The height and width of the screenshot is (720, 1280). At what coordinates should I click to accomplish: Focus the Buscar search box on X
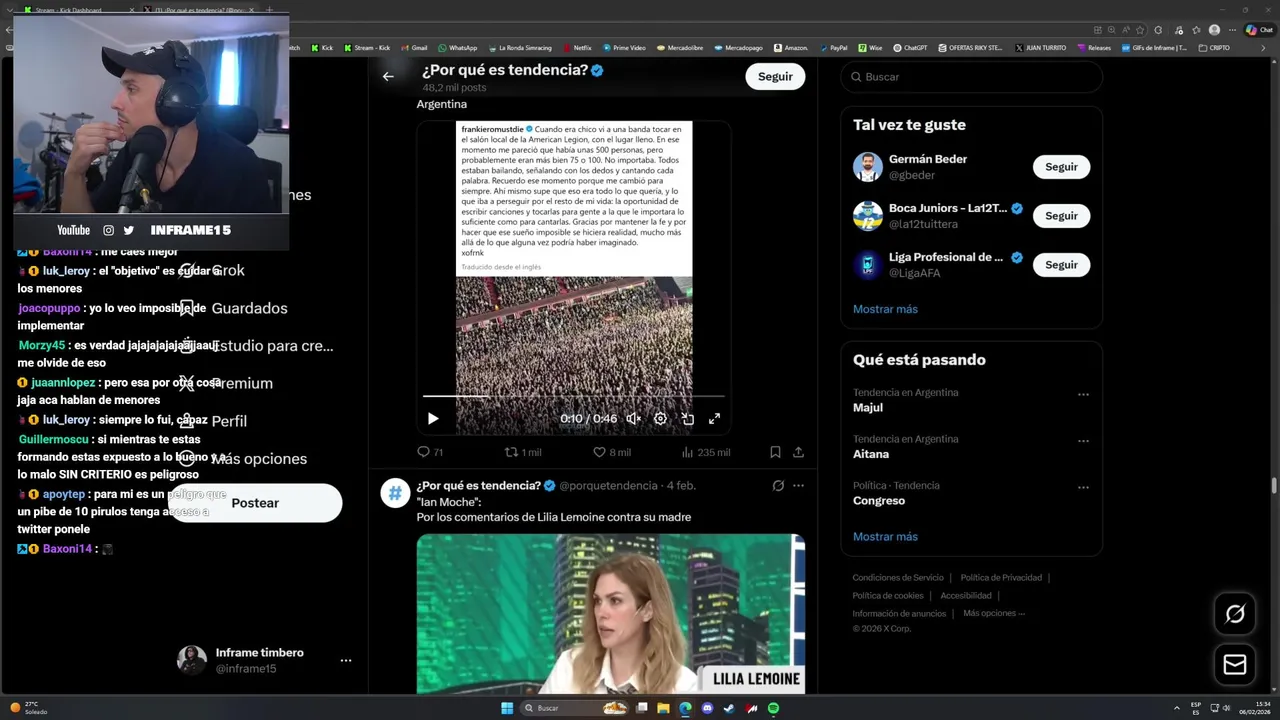971,77
